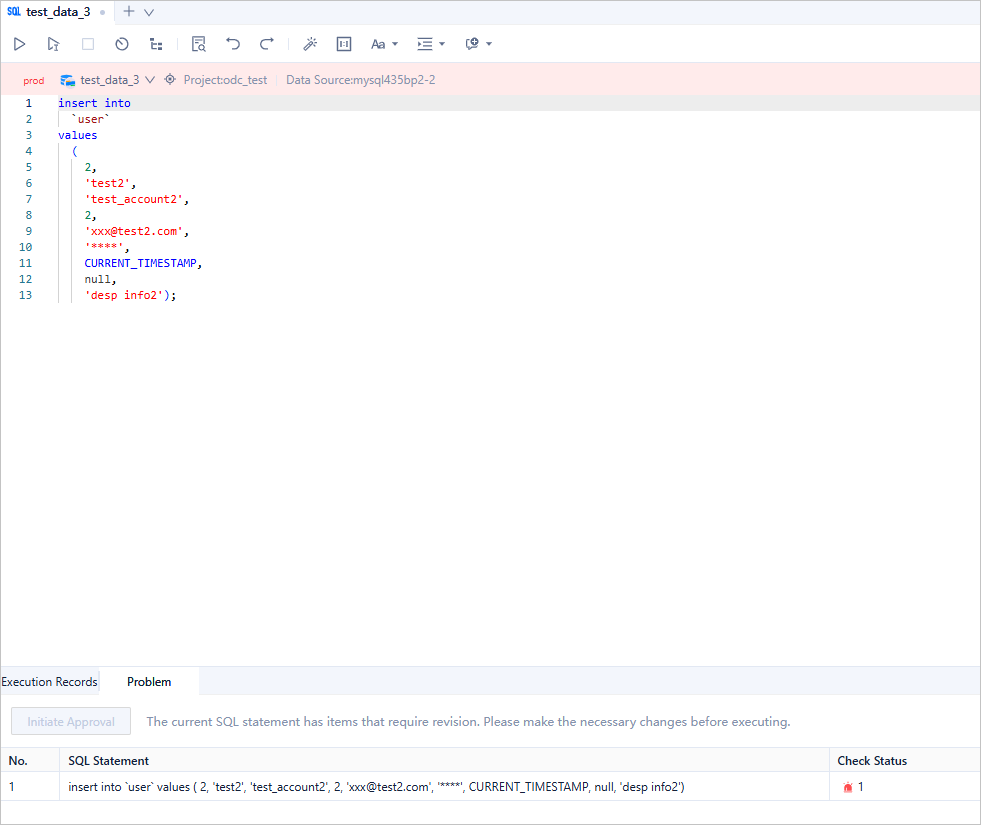Add a new SQL window tab
981x825 pixels.
(x=128, y=12)
